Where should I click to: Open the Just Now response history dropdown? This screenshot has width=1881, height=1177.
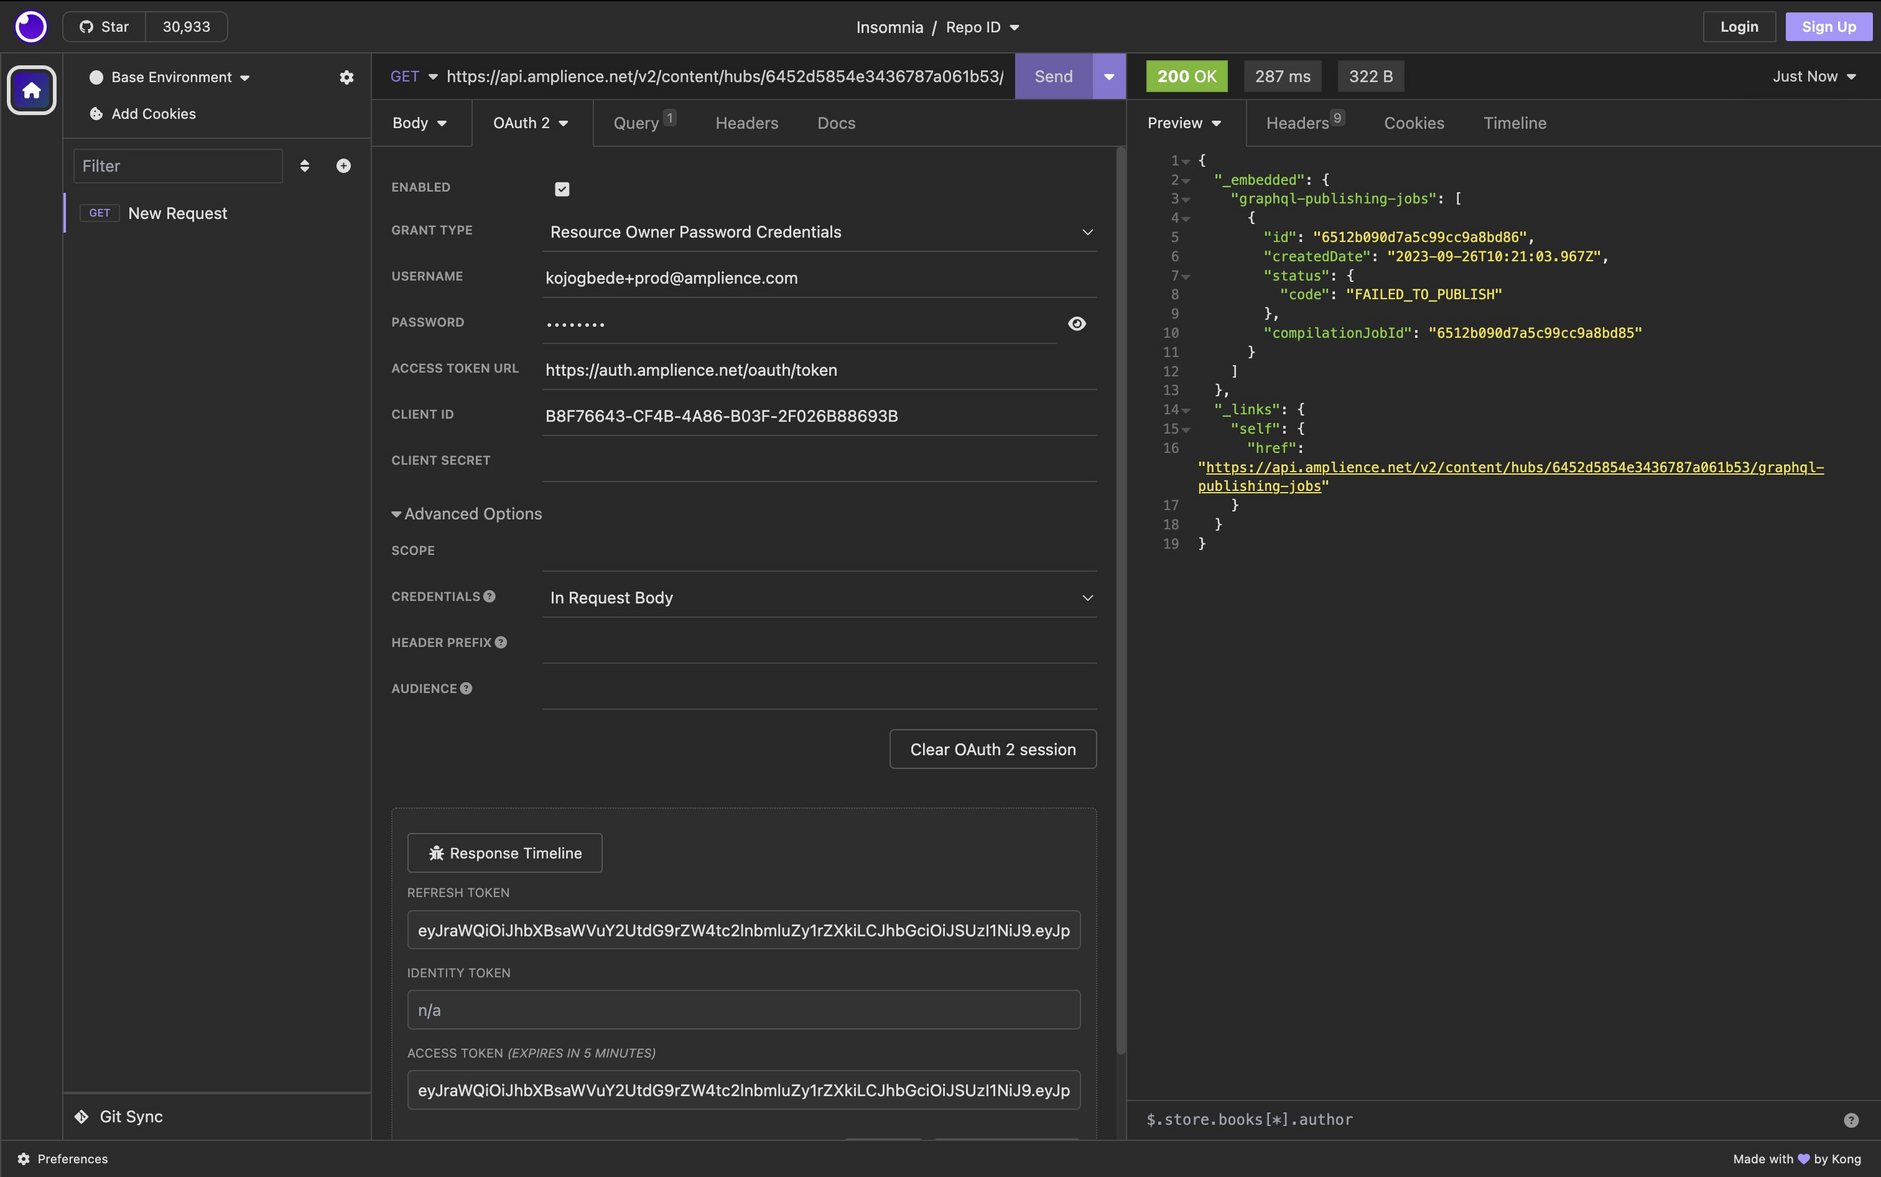1814,77
